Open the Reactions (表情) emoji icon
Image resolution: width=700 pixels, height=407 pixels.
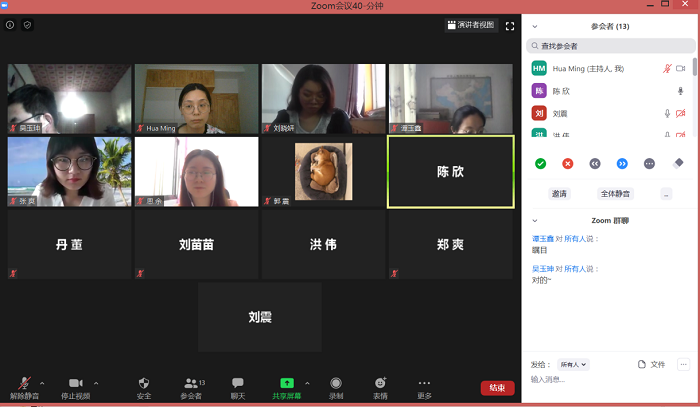[380, 383]
